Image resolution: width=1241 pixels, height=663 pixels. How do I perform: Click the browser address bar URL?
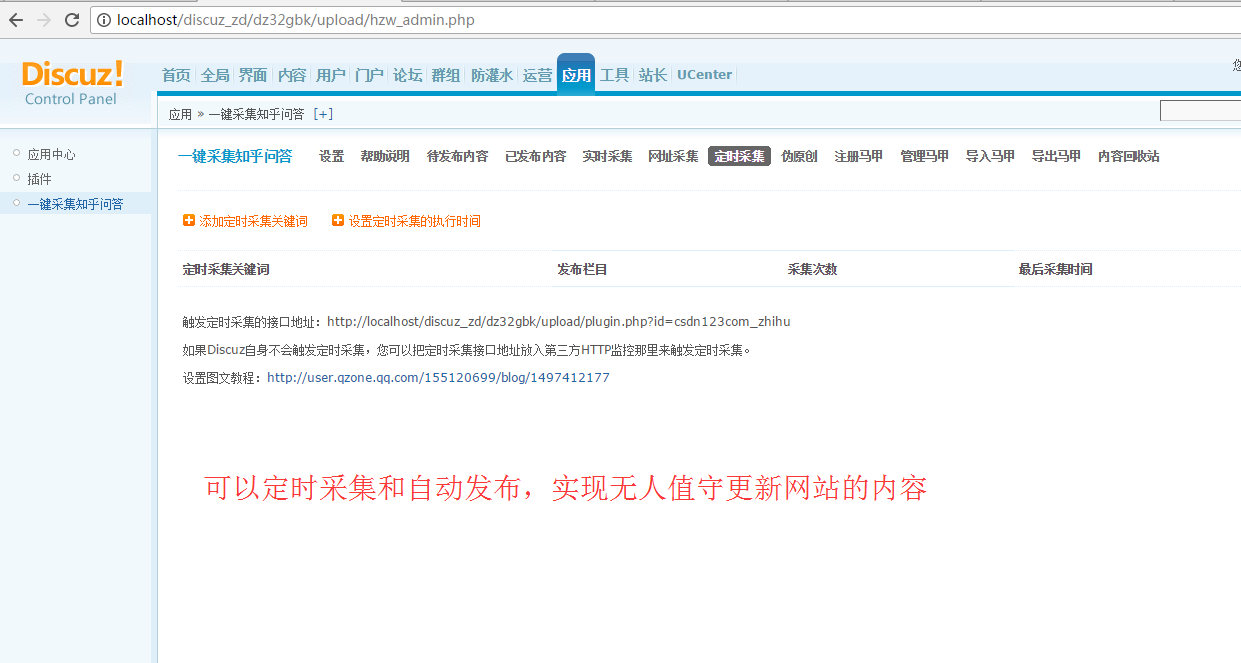[x=296, y=20]
